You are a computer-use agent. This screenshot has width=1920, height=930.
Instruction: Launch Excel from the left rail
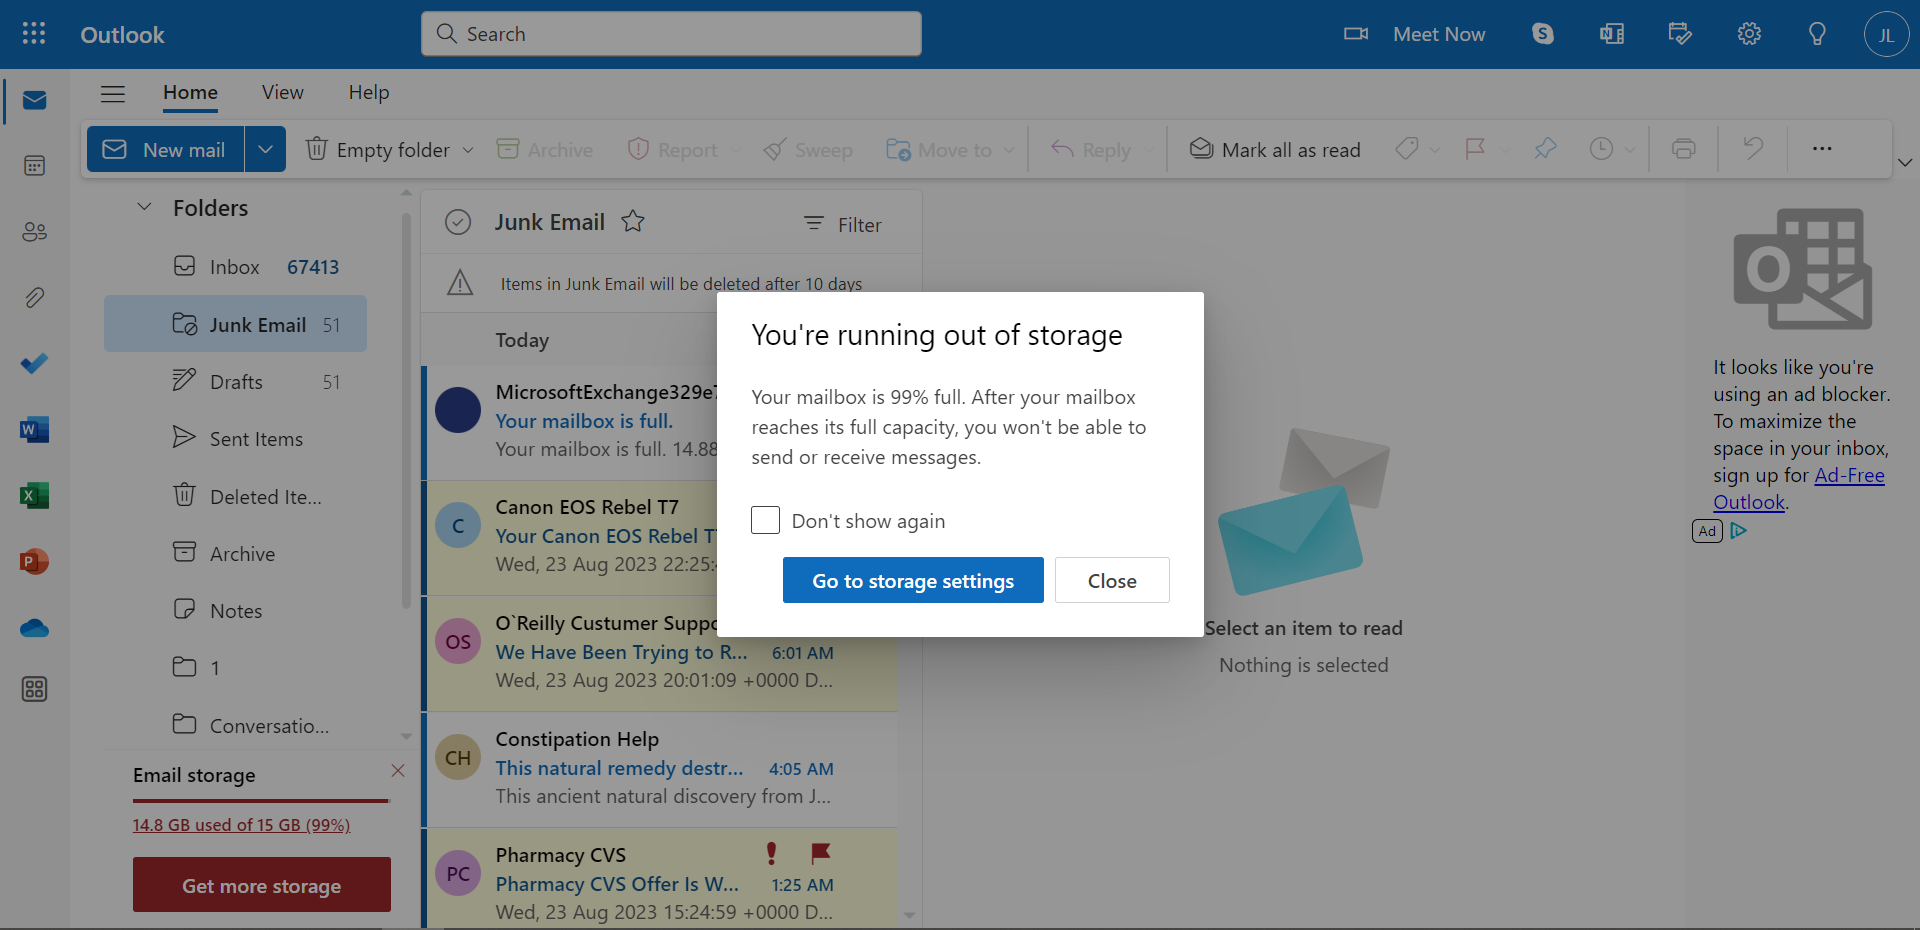(35, 496)
